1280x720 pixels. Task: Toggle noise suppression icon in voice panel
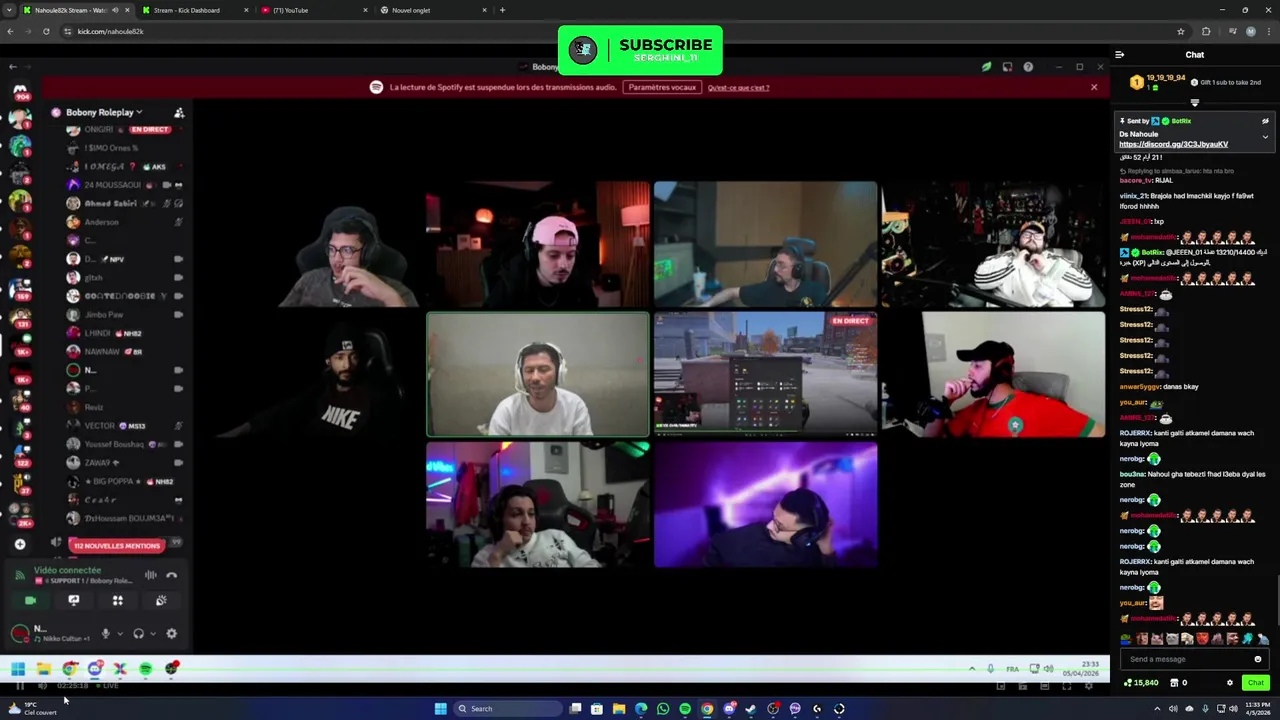pos(150,575)
